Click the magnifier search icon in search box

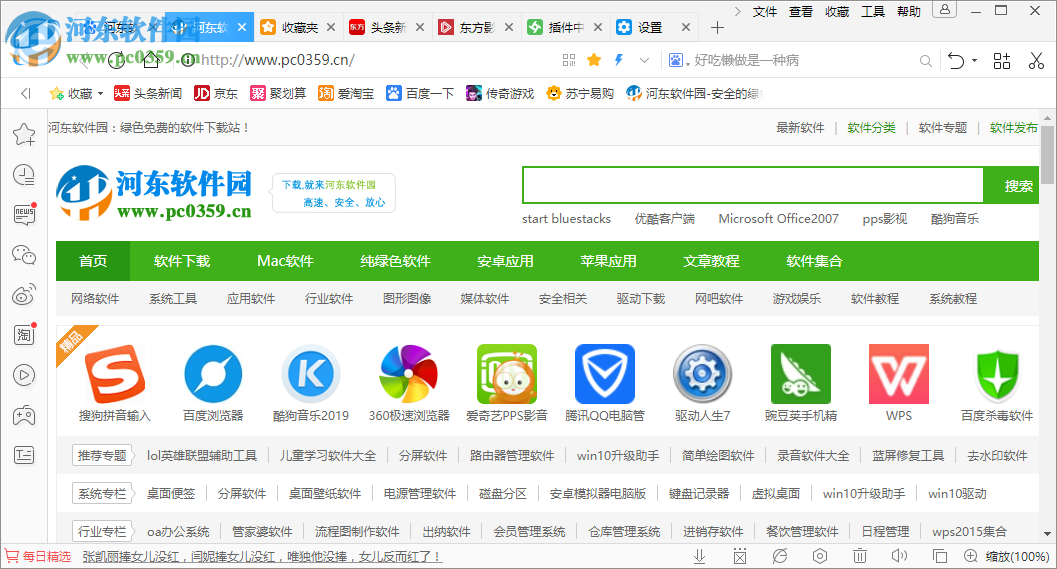tap(926, 61)
